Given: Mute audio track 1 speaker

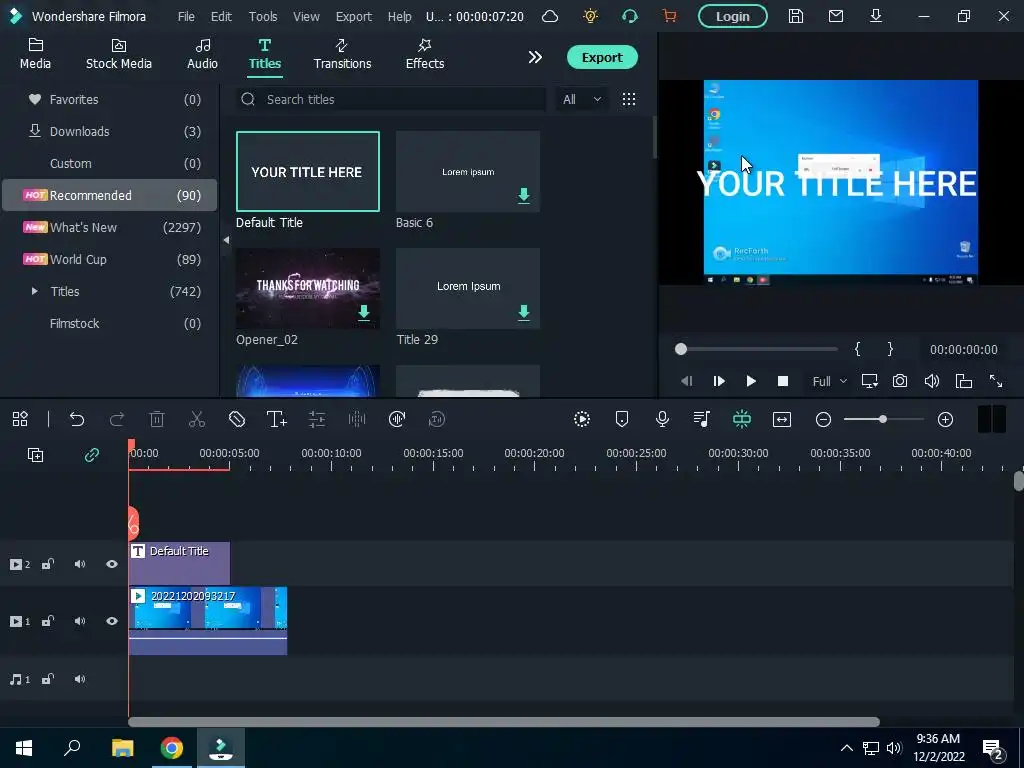Looking at the screenshot, I should [80, 679].
